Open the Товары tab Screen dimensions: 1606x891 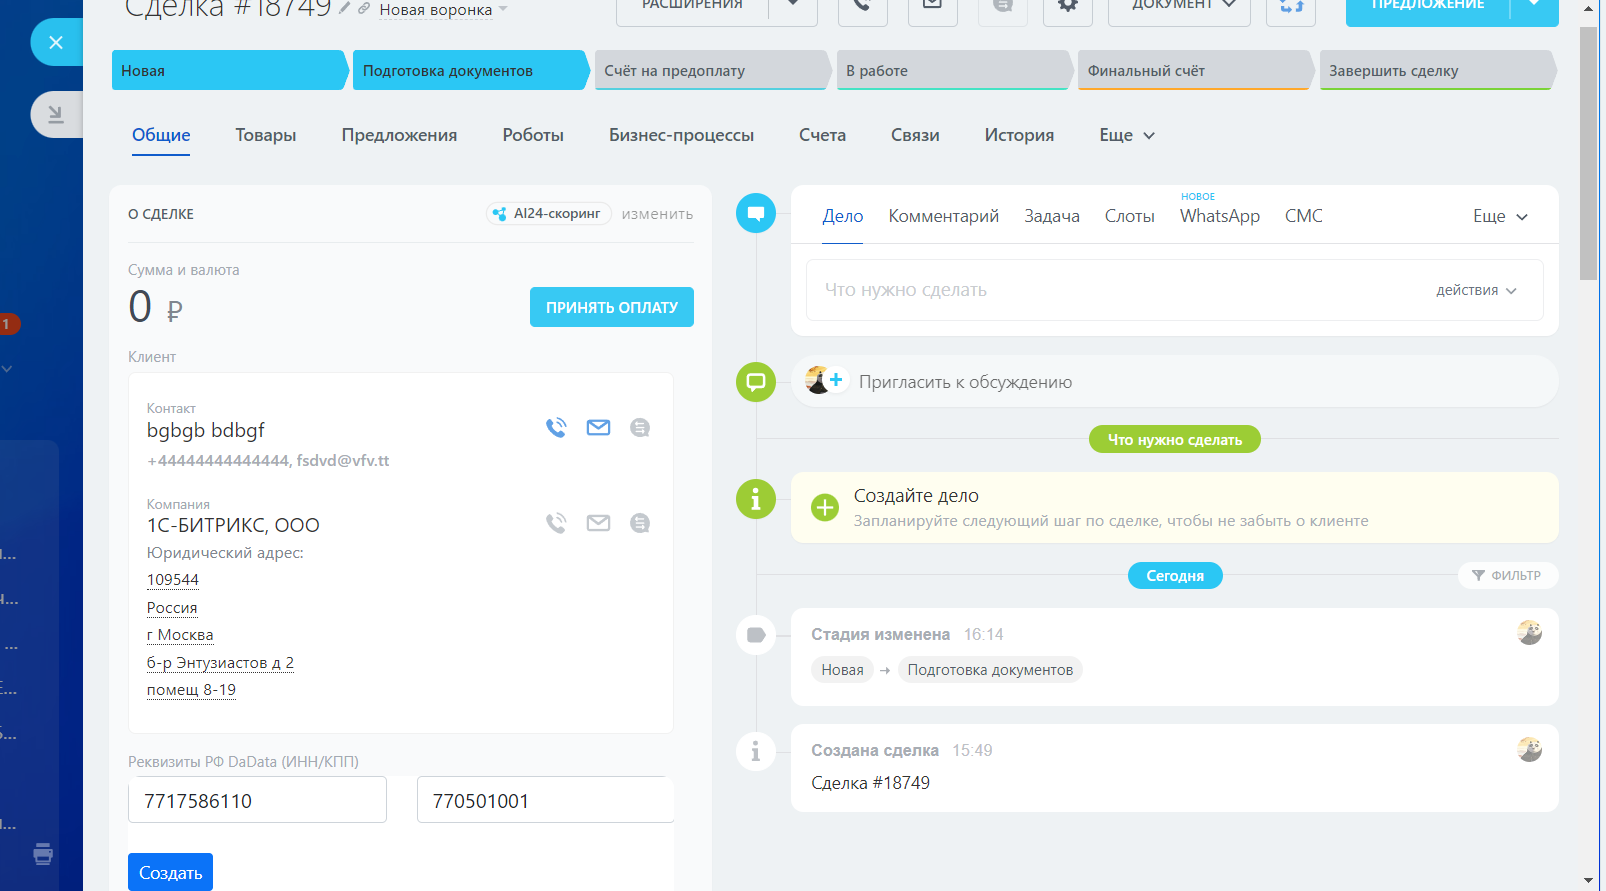(266, 135)
